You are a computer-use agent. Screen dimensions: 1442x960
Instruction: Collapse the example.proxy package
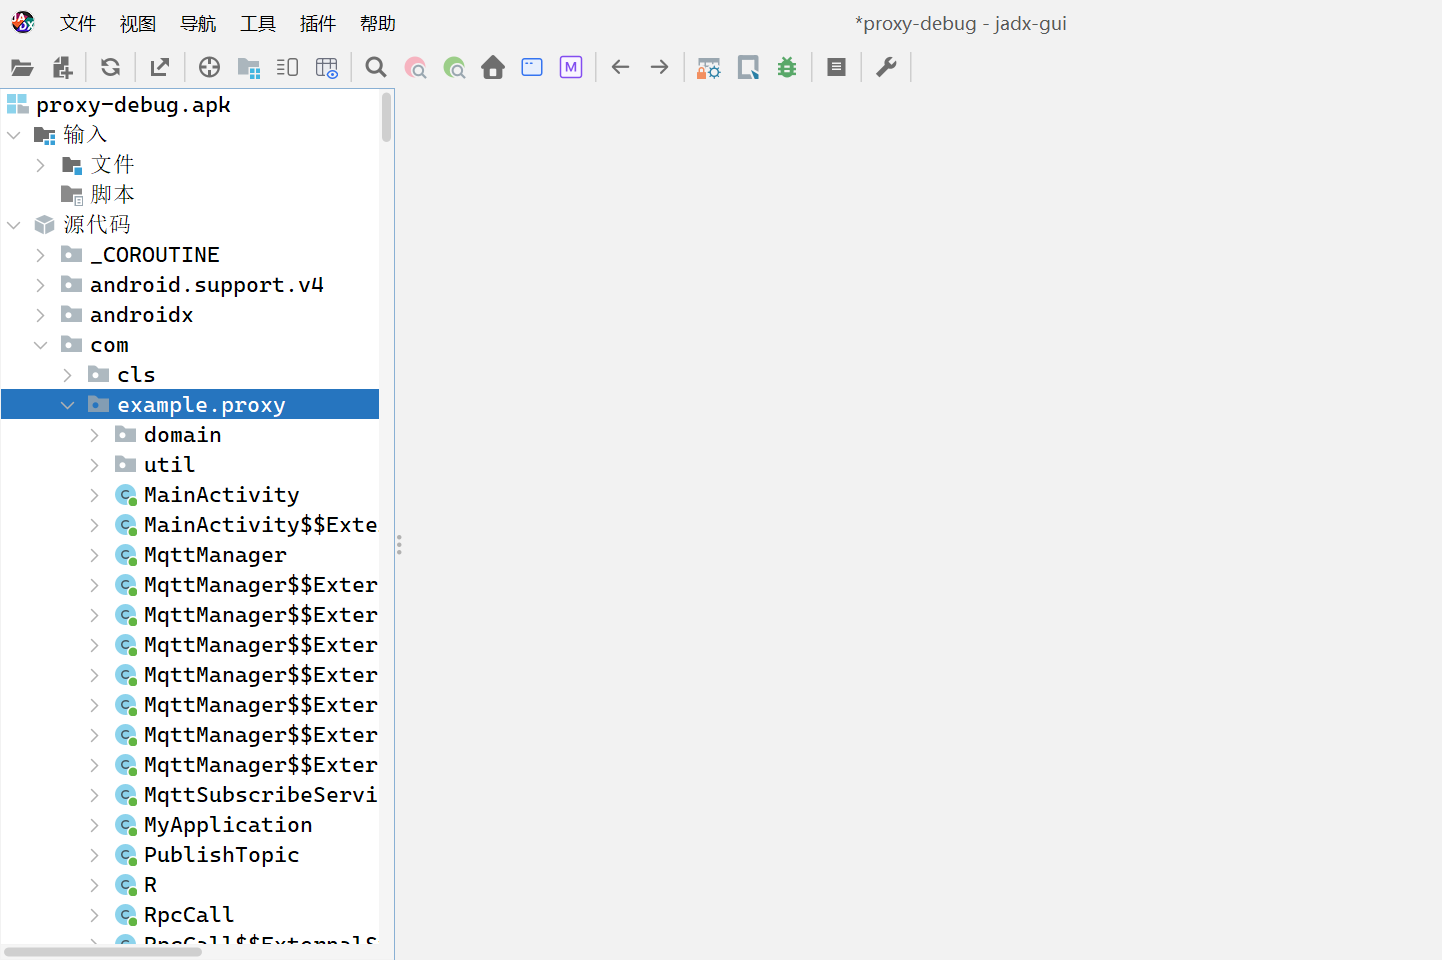coord(68,405)
